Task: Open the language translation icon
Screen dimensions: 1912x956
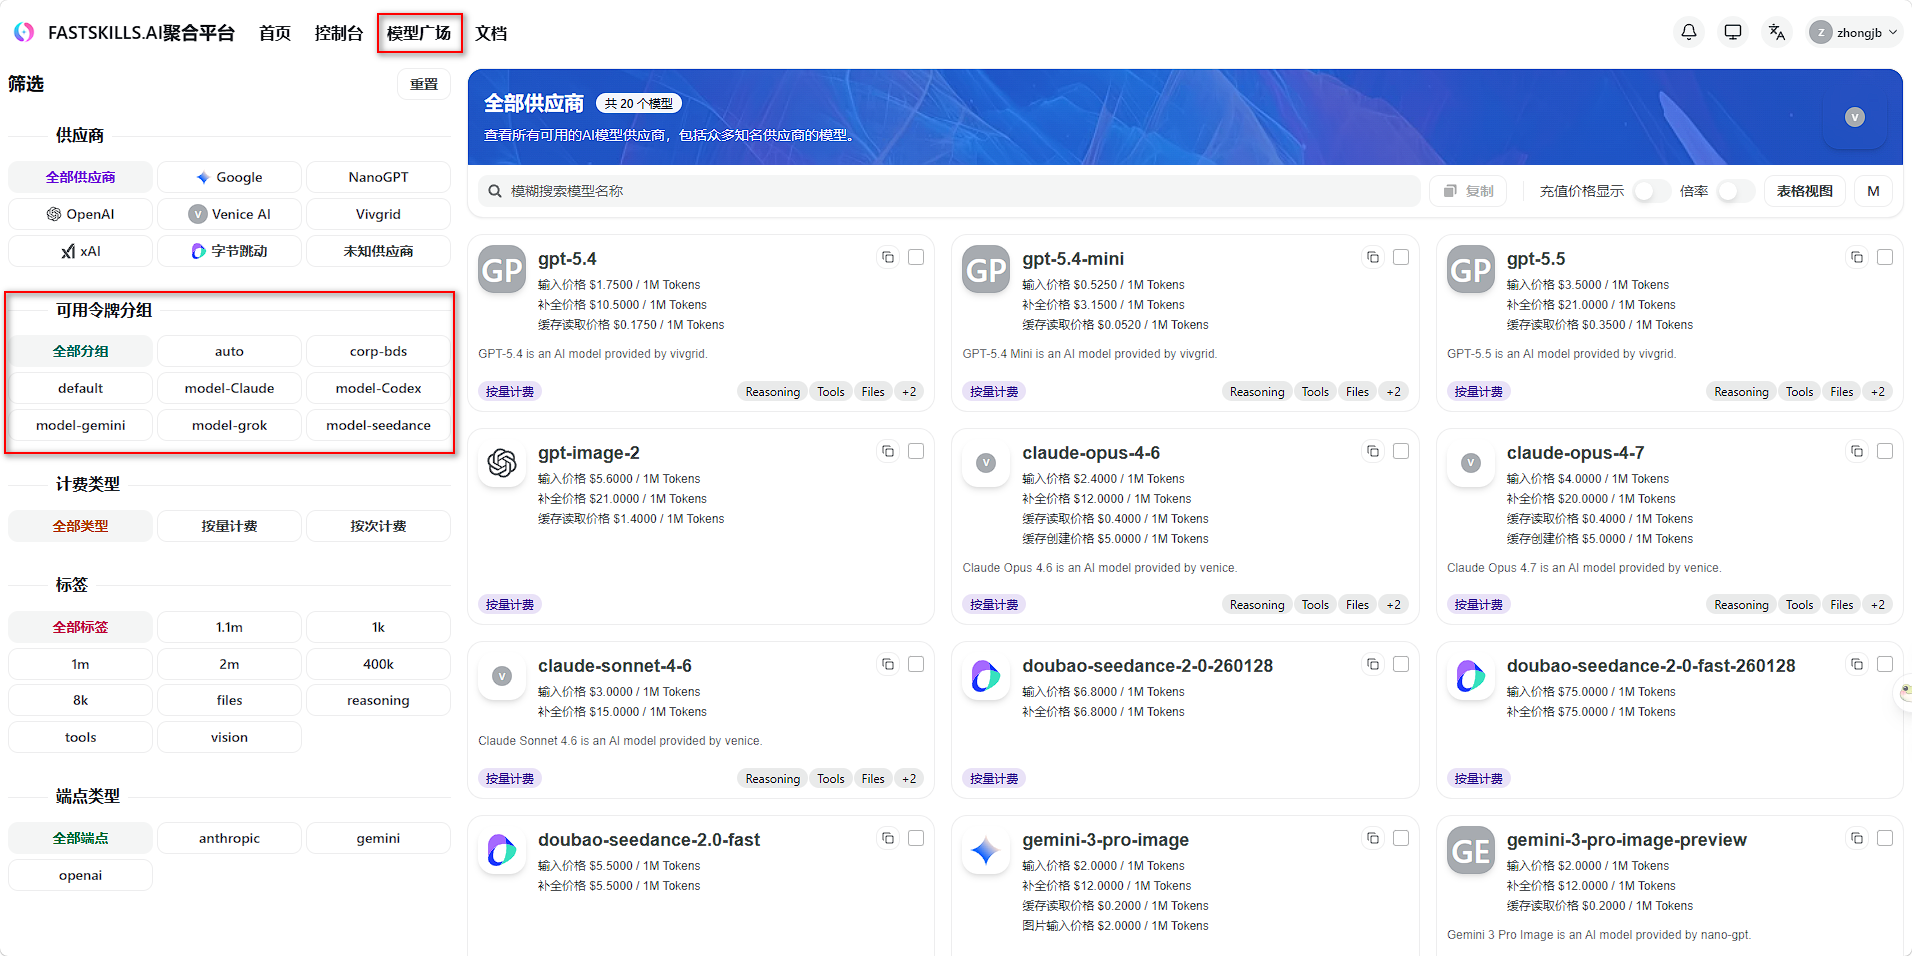Action: 1777,32
